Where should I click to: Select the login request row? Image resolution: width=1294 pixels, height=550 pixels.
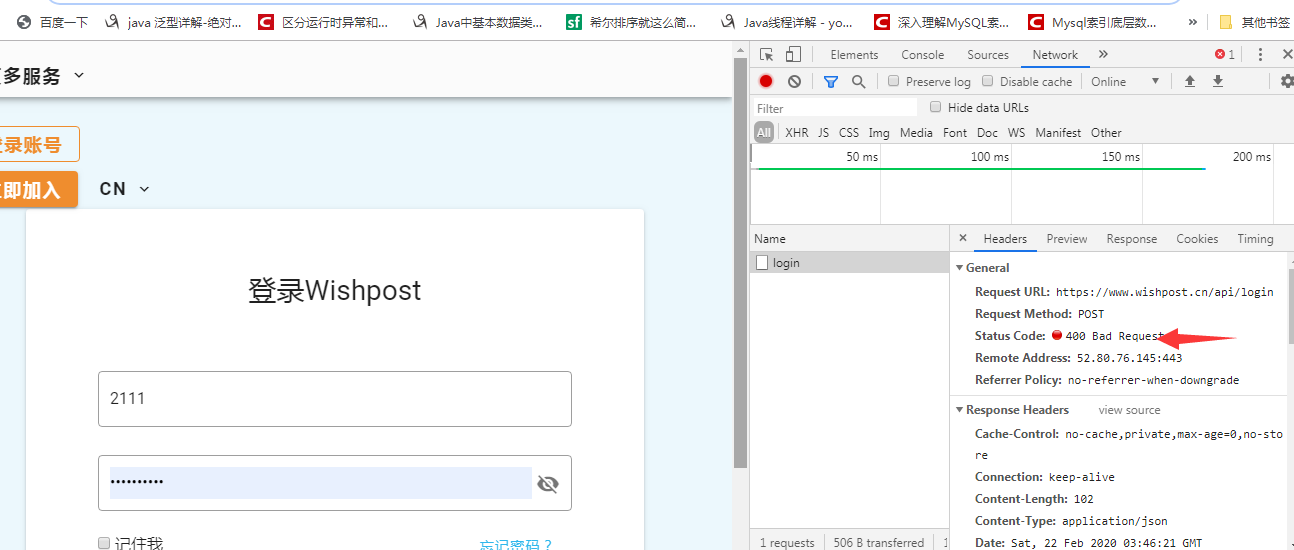tap(850, 263)
